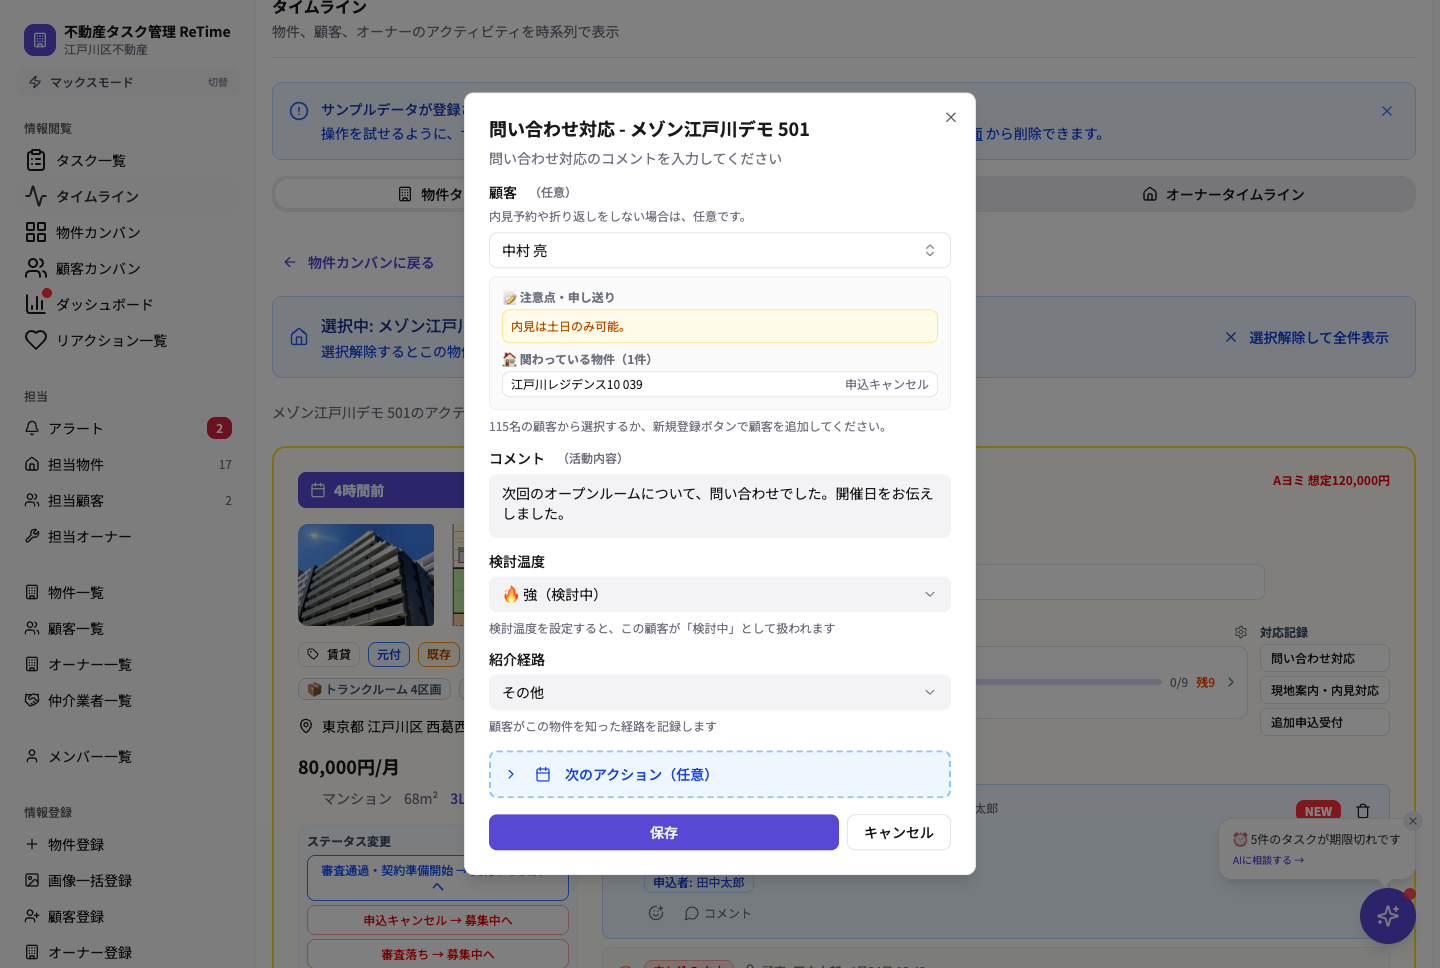Viewport: 1440px width, 968px height.
Task: Expand the 次のアクション（任意） section
Action: pos(719,775)
